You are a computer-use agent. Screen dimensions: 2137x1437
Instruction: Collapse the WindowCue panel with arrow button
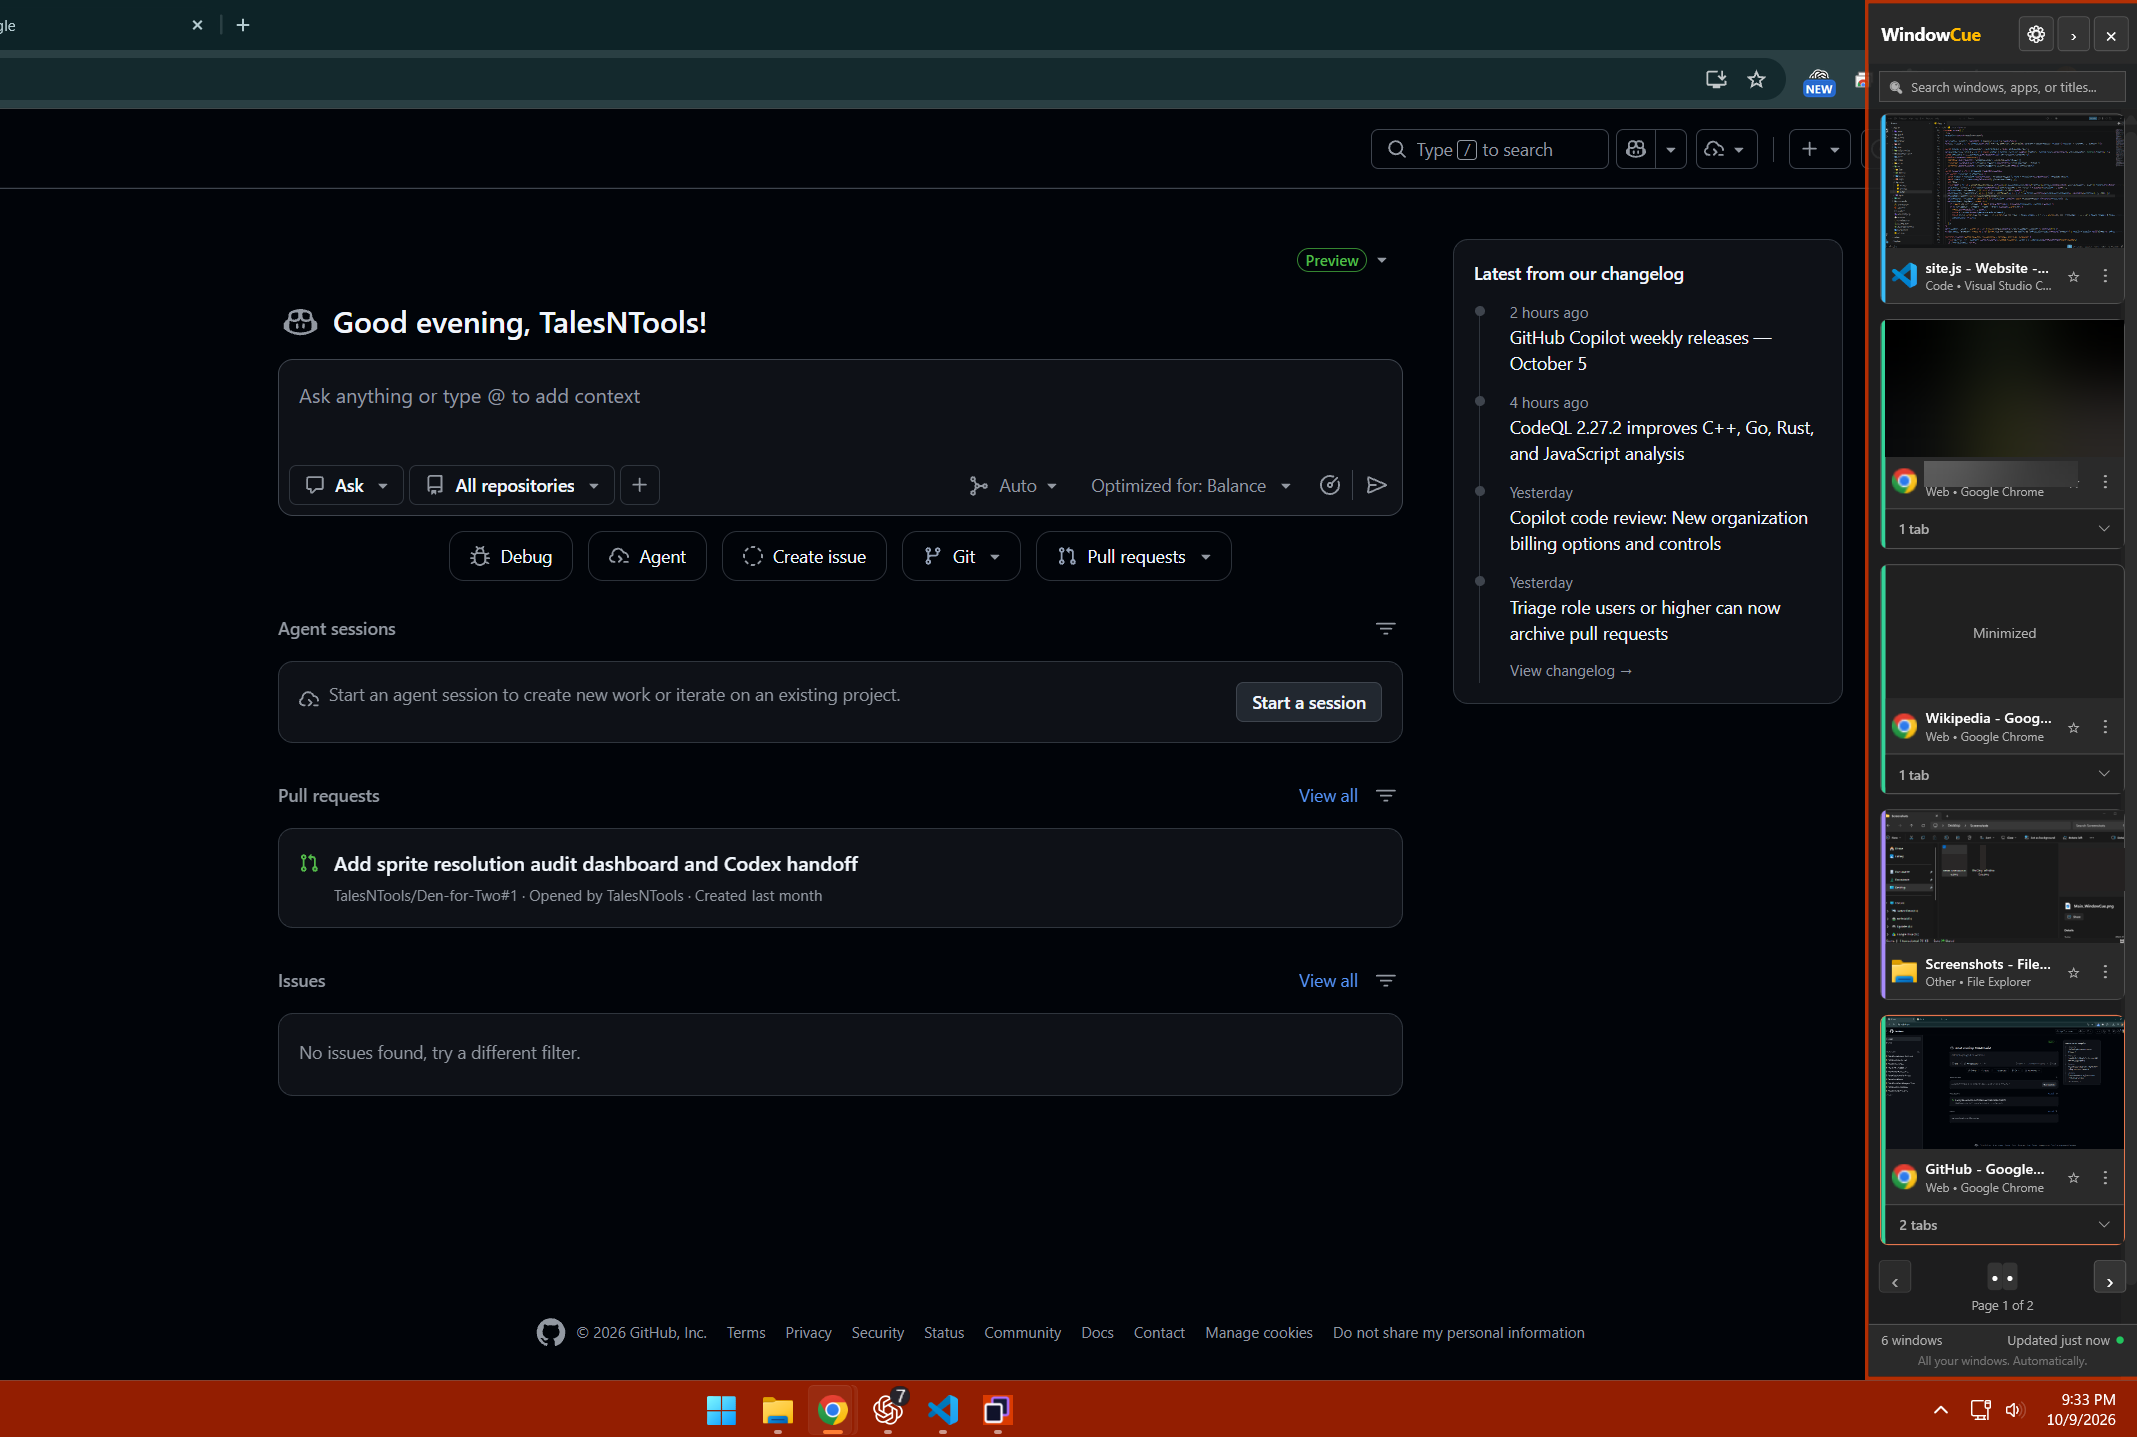pyautogui.click(x=2074, y=35)
